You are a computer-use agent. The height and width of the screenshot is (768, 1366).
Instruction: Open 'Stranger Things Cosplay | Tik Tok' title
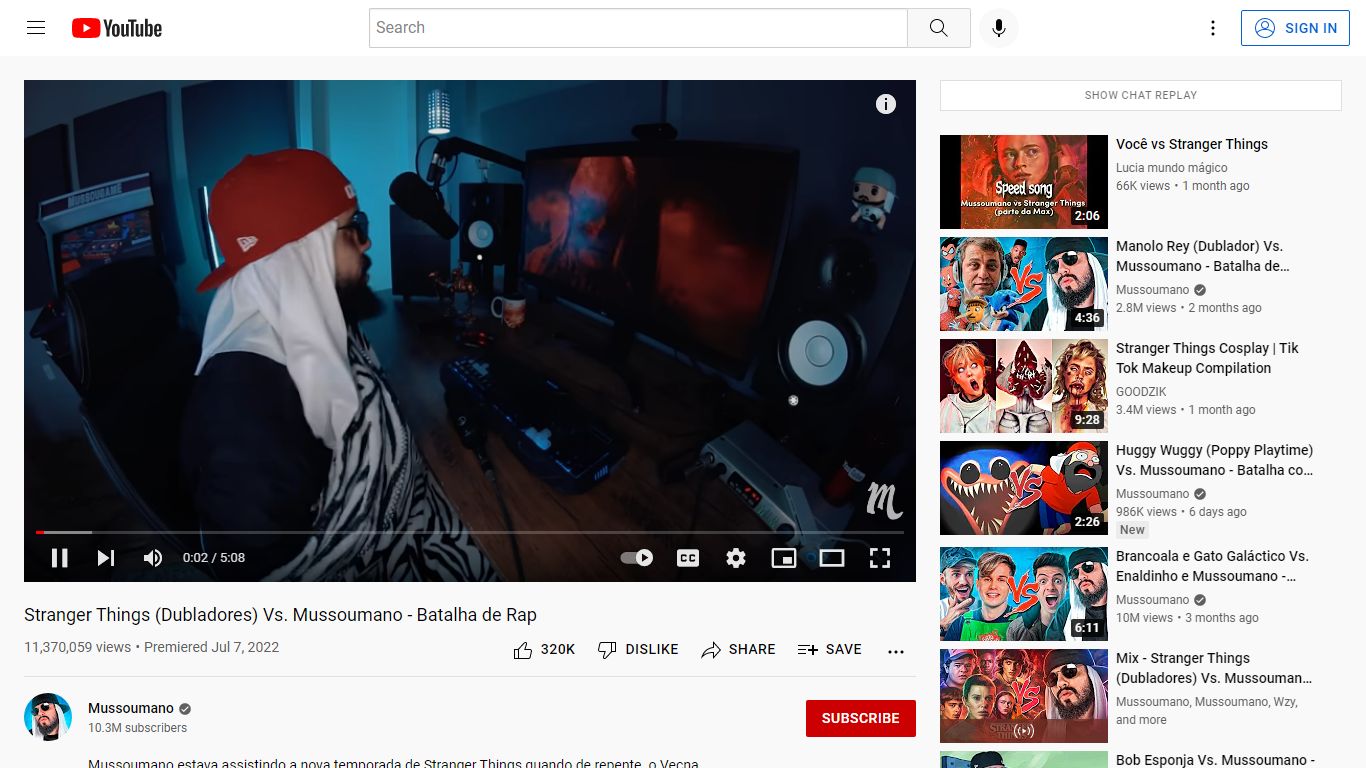[x=1207, y=358]
